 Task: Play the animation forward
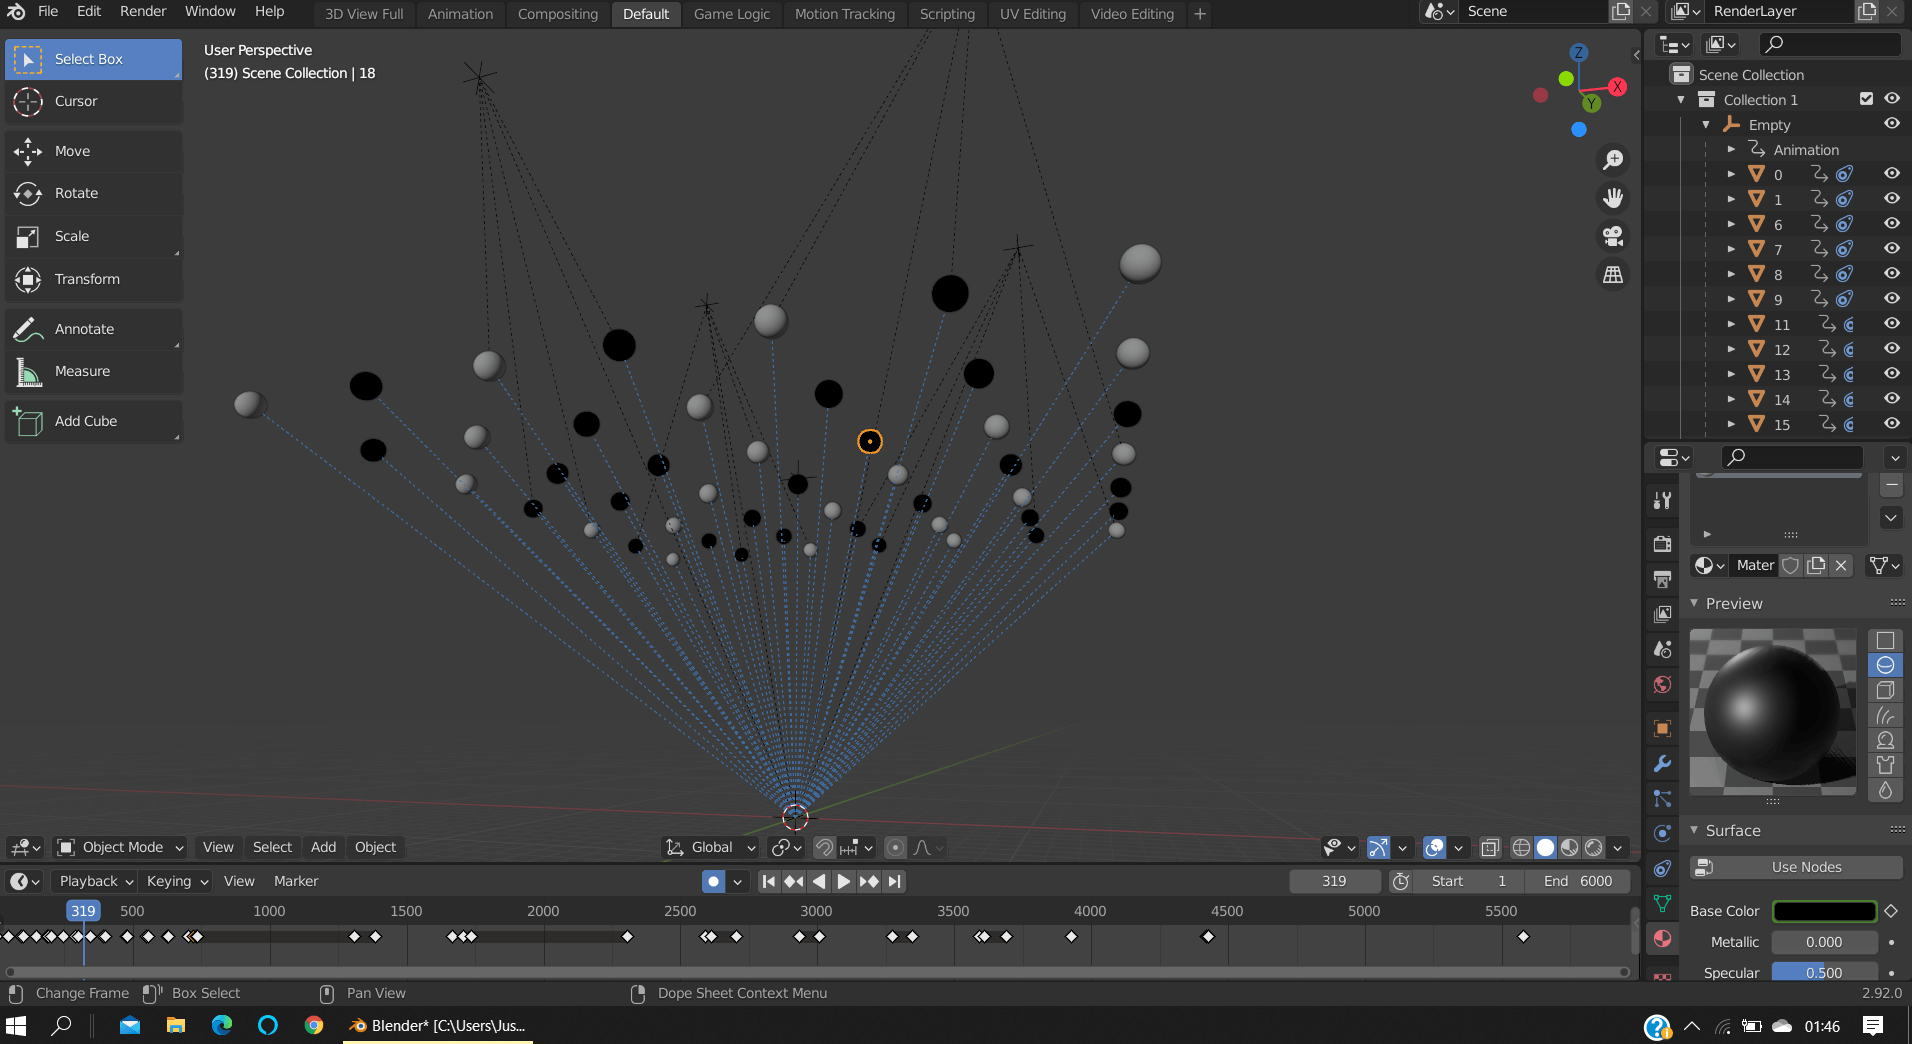[x=843, y=881]
